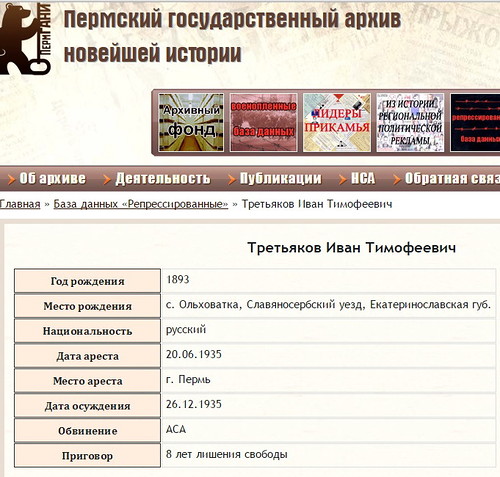
Task: Click the orange arrow beside Публикации
Action: pyautogui.click(x=232, y=179)
